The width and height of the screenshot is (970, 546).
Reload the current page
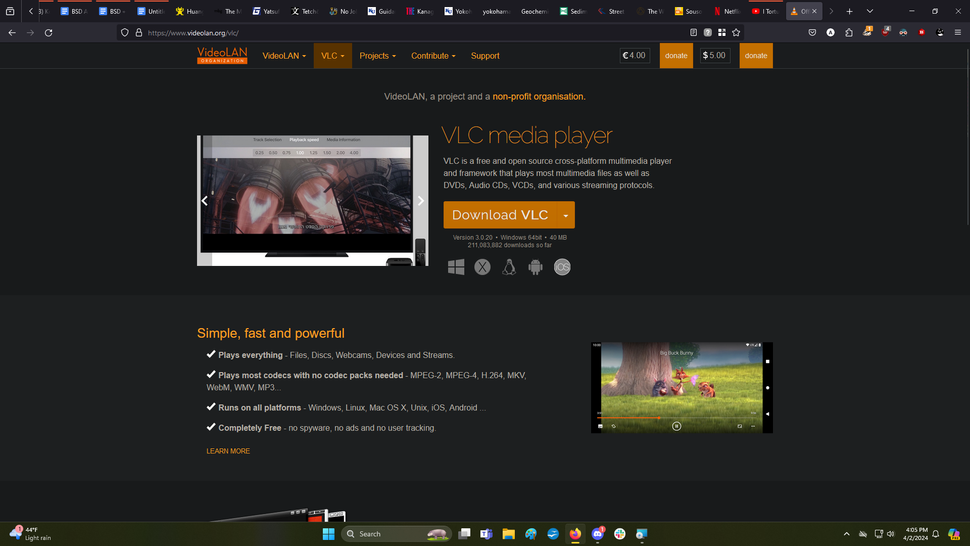coord(48,33)
